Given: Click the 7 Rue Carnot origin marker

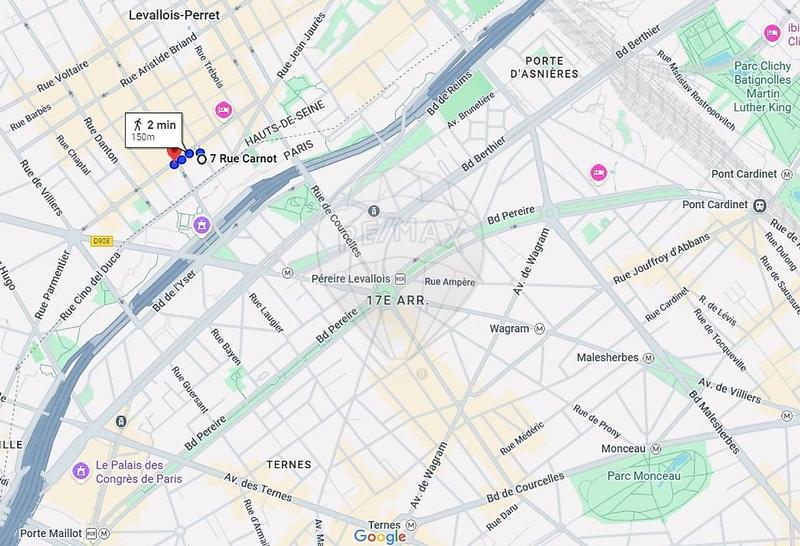Looking at the screenshot, I should 202,159.
